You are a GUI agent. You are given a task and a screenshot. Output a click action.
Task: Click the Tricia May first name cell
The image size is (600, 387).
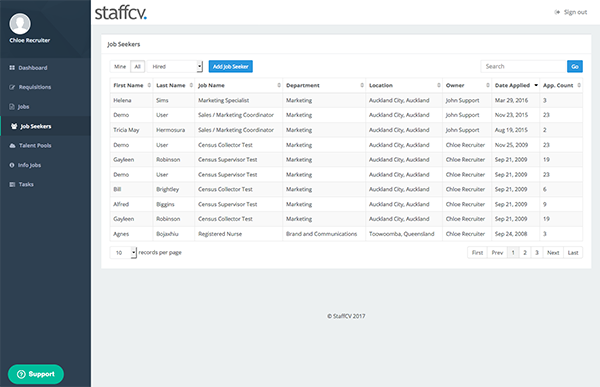coord(131,130)
